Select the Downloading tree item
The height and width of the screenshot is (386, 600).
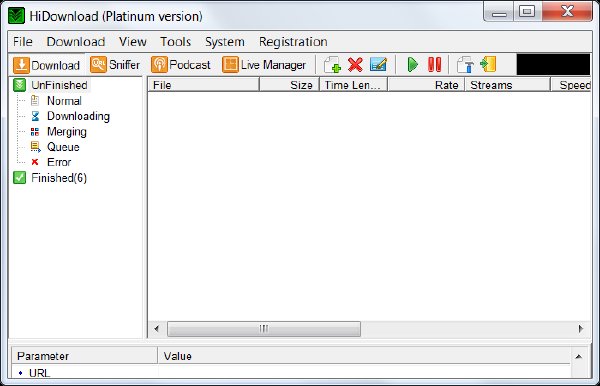click(78, 116)
